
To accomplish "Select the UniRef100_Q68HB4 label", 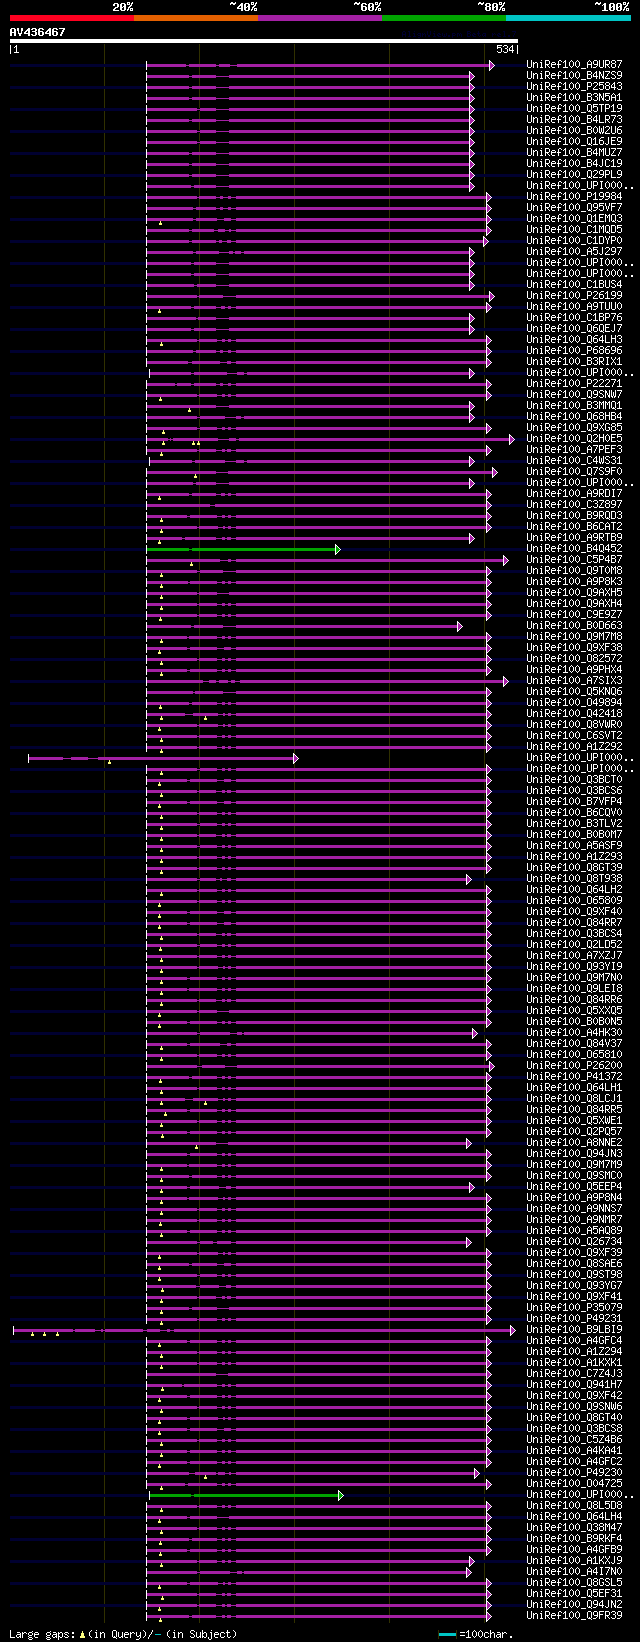I will [574, 417].
